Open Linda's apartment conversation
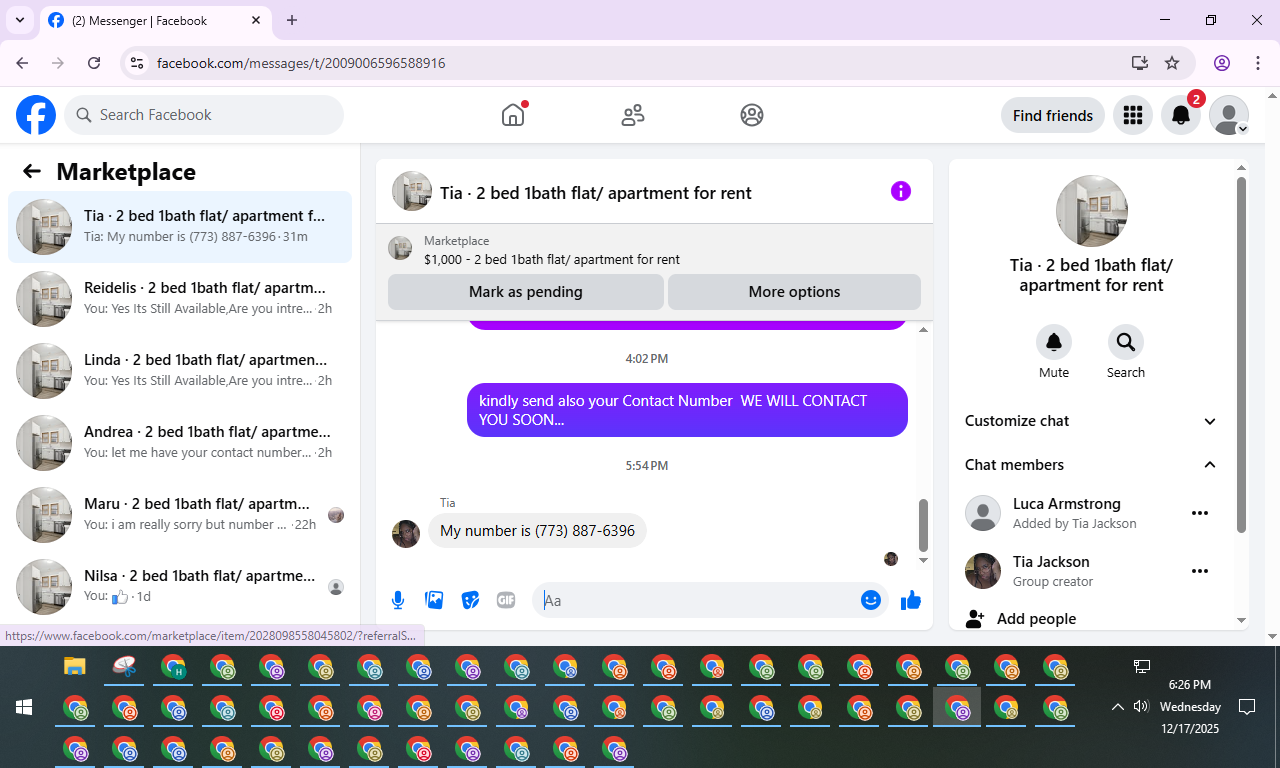This screenshot has width=1280, height=768. [x=180, y=371]
